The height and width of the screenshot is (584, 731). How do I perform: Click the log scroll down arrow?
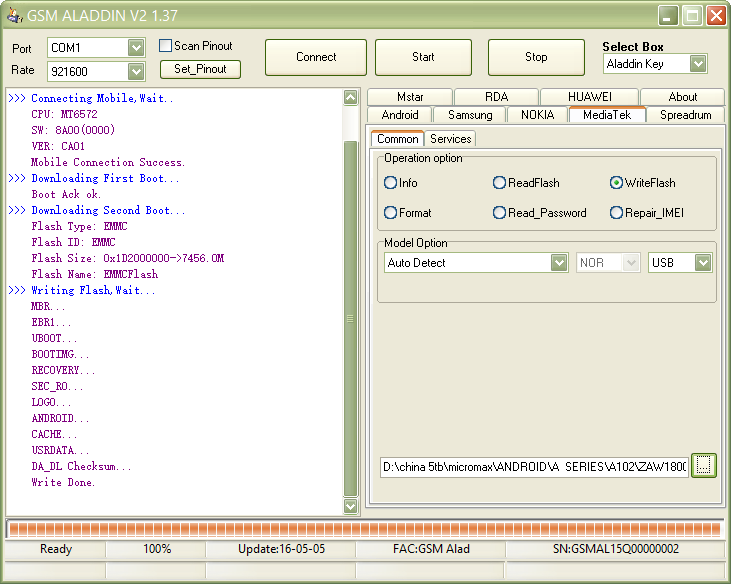[351, 506]
